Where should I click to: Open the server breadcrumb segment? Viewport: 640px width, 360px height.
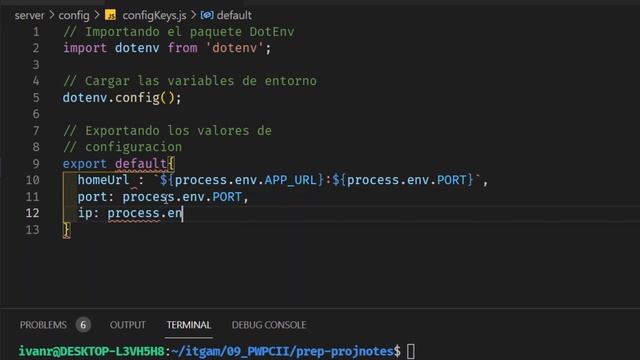tap(29, 16)
